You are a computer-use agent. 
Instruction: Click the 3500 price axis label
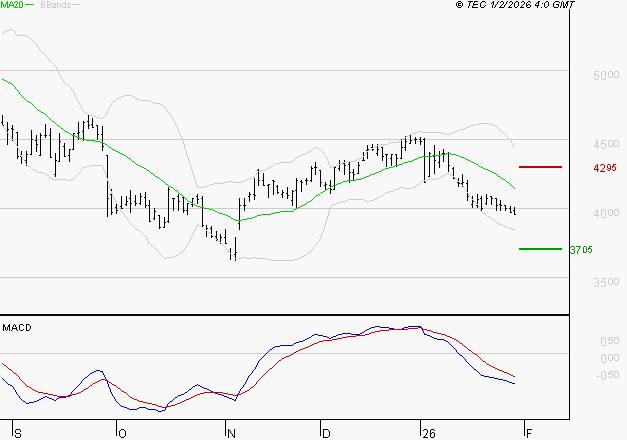[x=606, y=282]
